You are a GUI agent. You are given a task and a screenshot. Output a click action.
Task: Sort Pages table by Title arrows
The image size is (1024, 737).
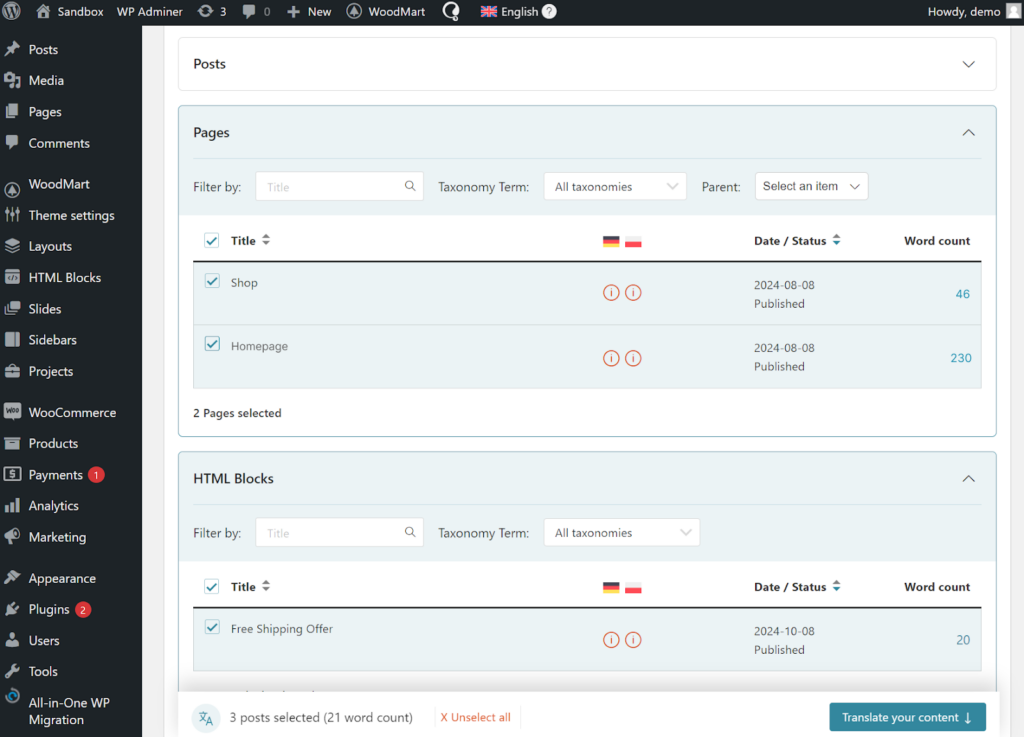coord(266,240)
